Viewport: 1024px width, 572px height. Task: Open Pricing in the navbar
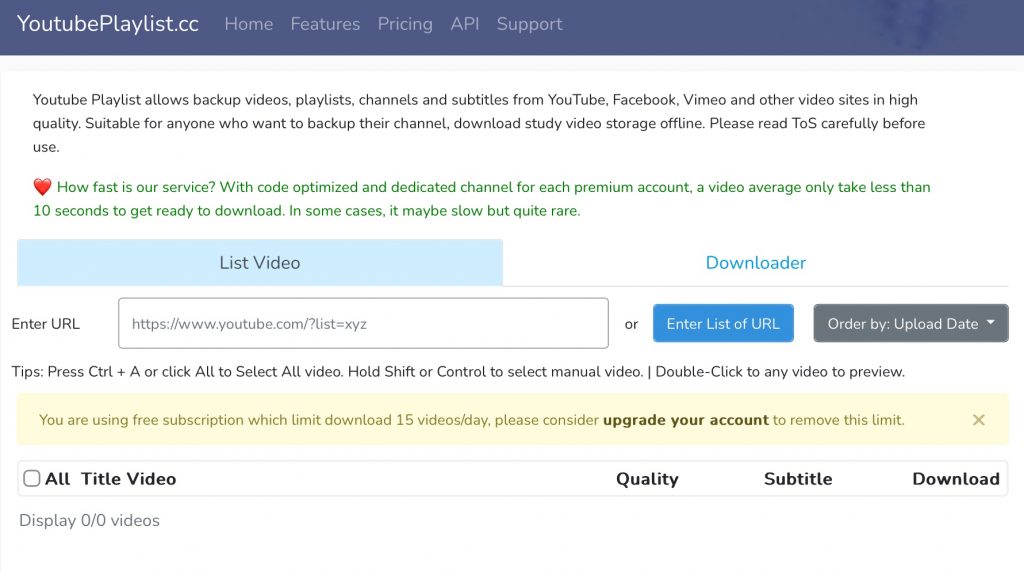tap(405, 24)
